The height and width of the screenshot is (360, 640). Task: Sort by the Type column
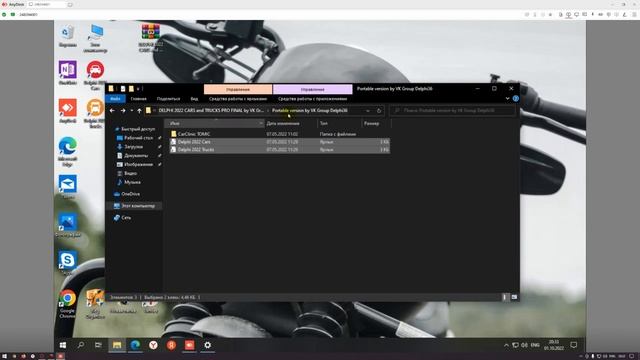click(324, 123)
